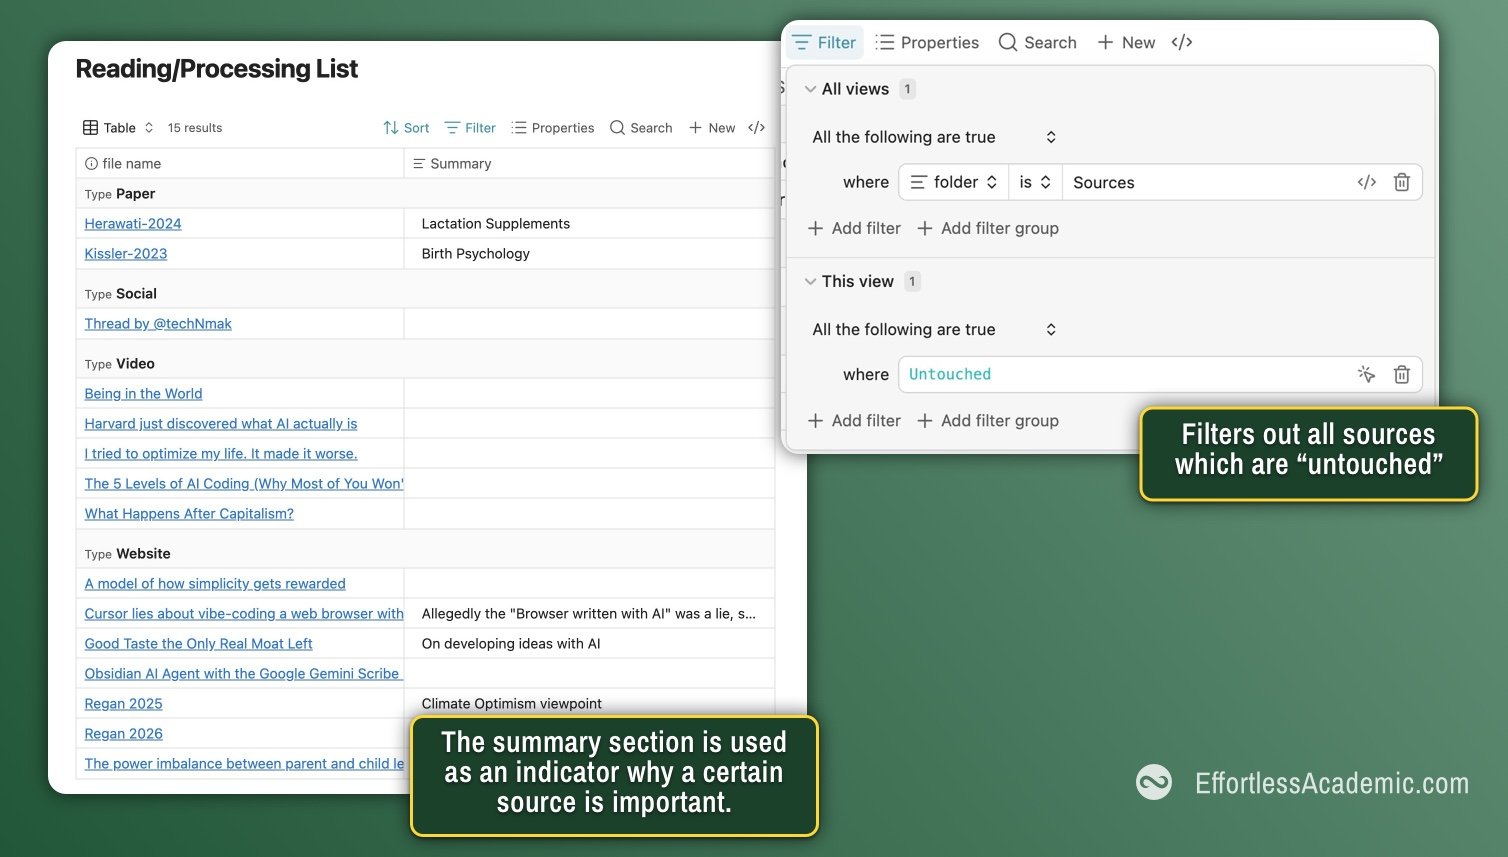
Task: Open Good Taste the Only Real Moat Left
Action: (198, 644)
